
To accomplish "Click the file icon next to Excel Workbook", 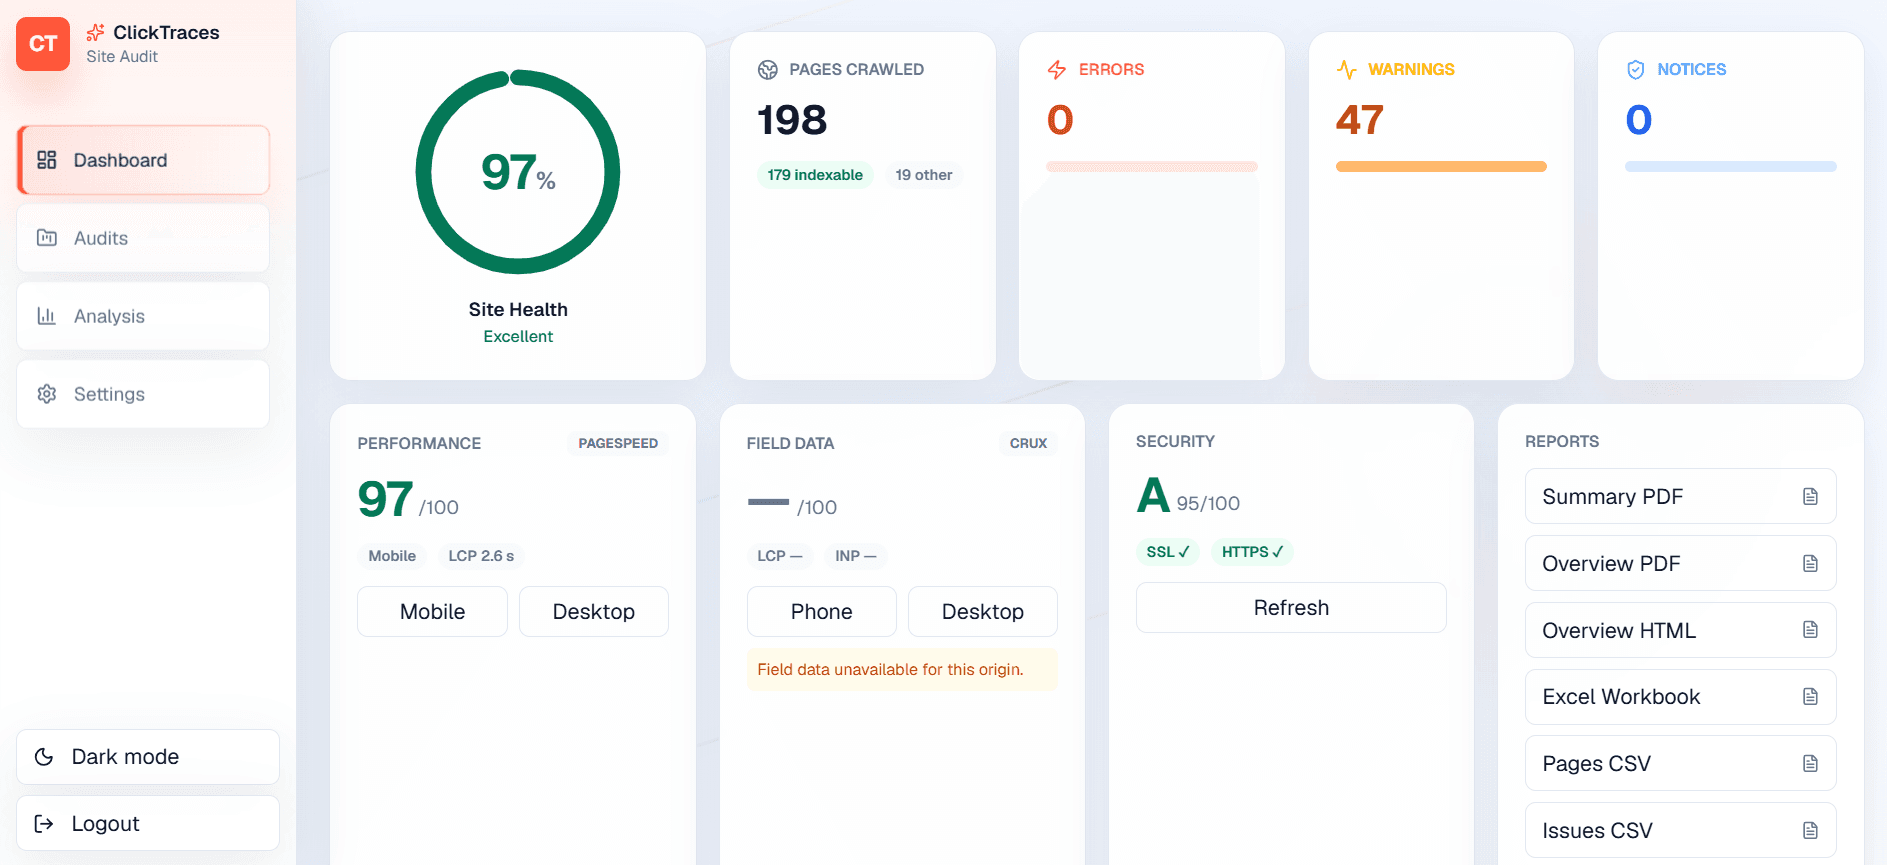I will click(x=1810, y=697).
